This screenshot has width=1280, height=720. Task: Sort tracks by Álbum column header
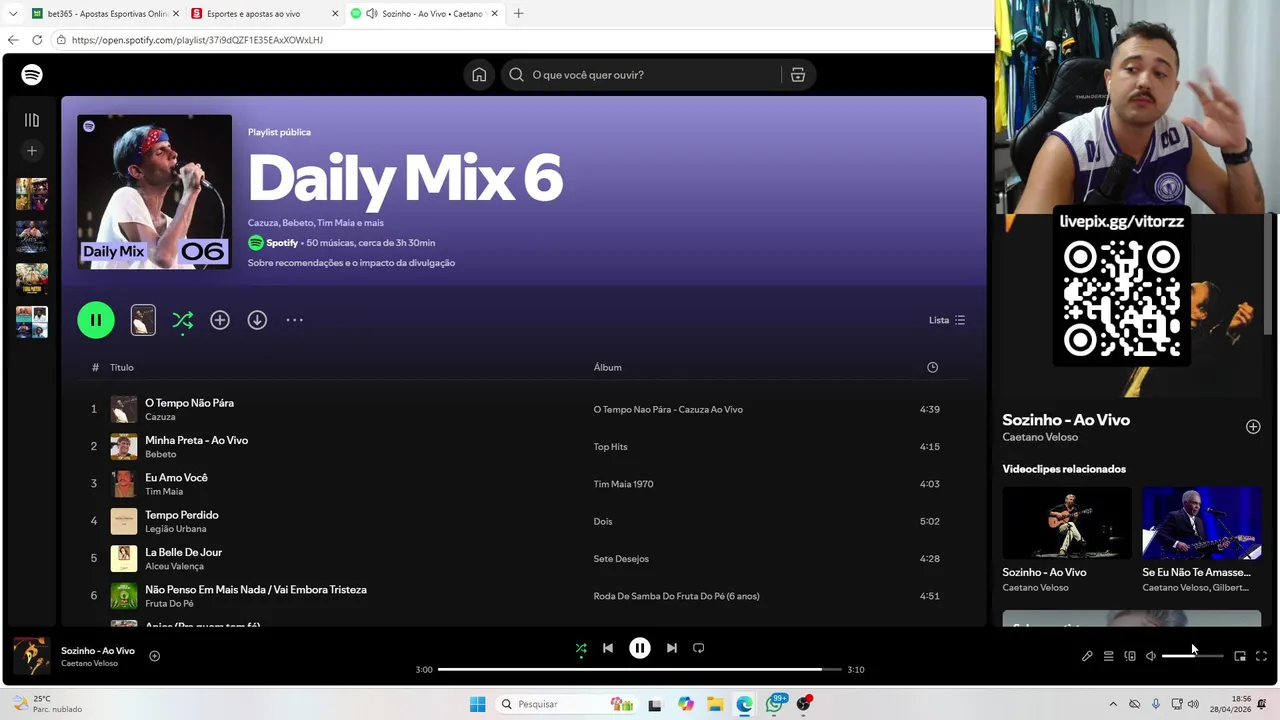pyautogui.click(x=607, y=367)
